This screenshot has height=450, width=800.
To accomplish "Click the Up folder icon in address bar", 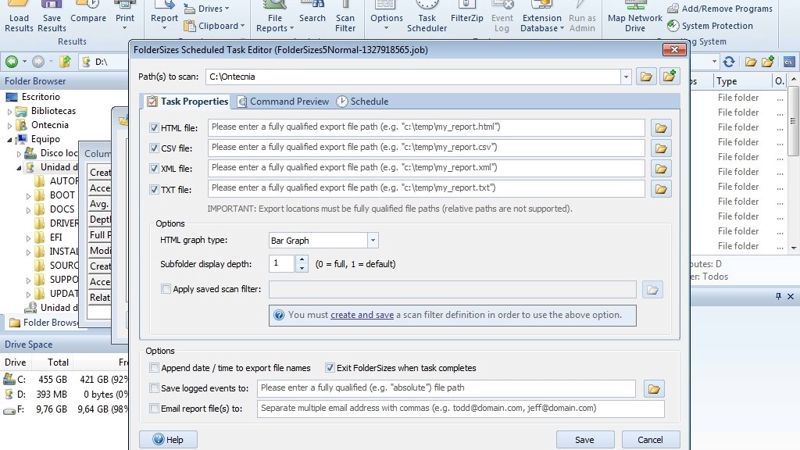I will click(65, 62).
